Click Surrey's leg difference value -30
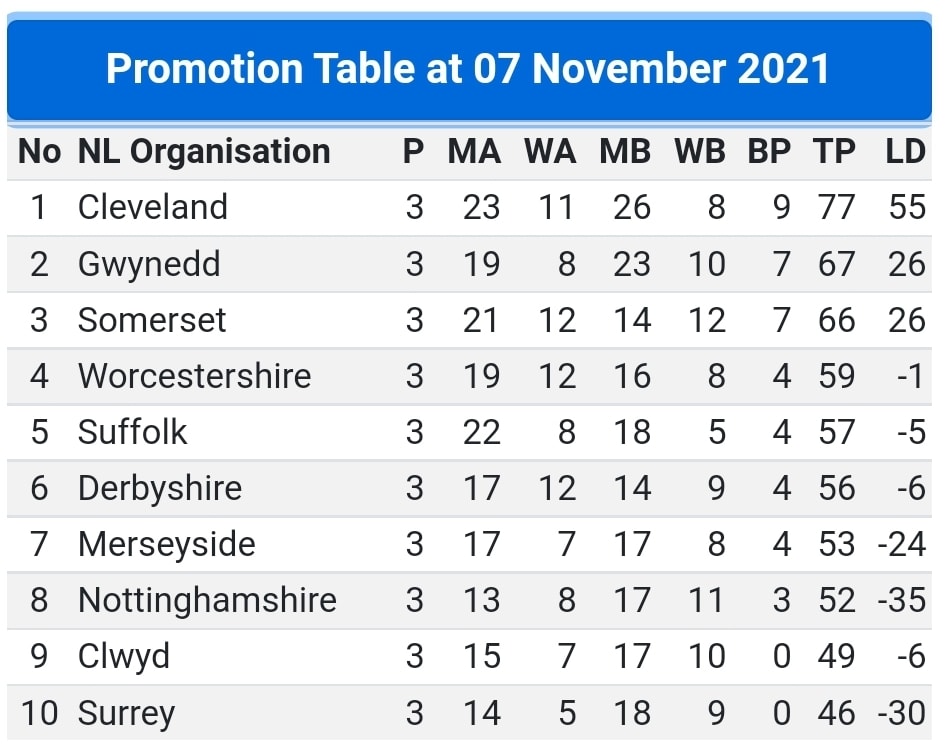This screenshot has width=947, height=746. (902, 713)
